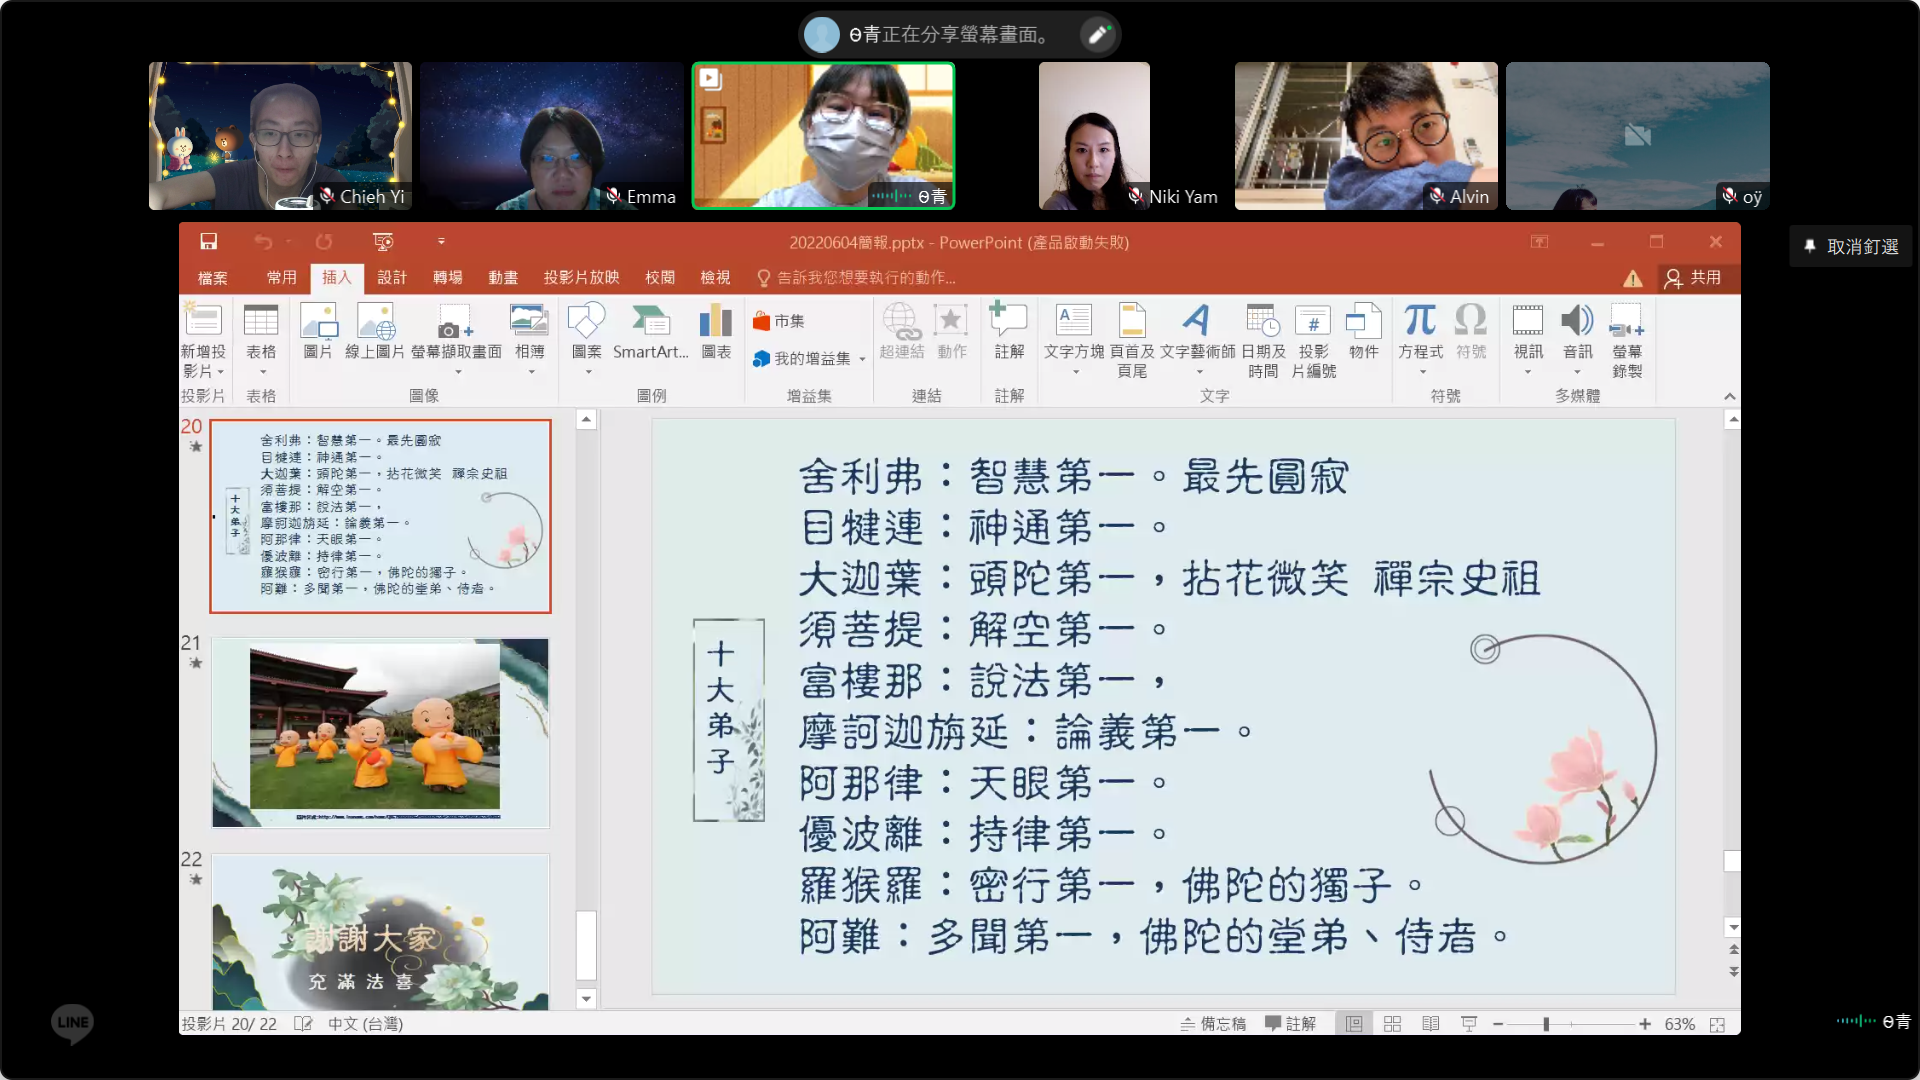Click the zoom in plus button

click(x=1645, y=1024)
